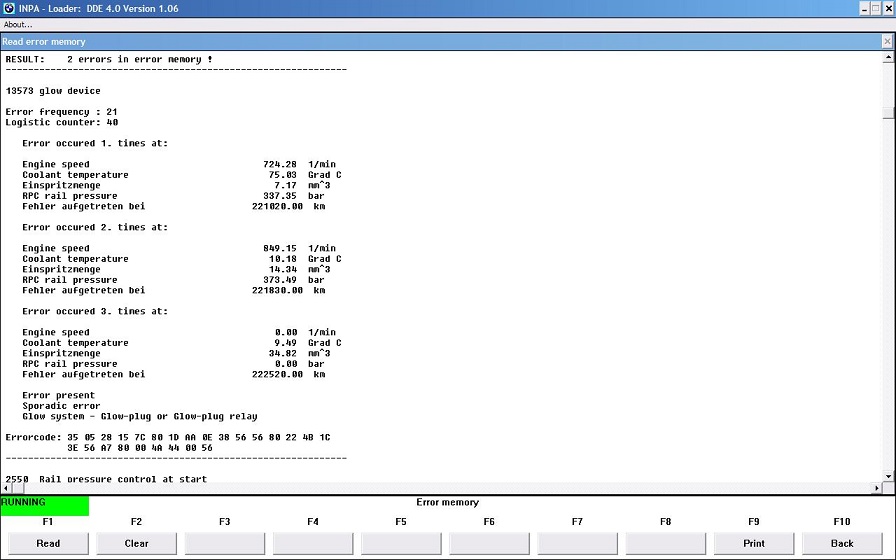Screen dimensions: 896x560
Task: Print the error memory report
Action: (x=754, y=543)
